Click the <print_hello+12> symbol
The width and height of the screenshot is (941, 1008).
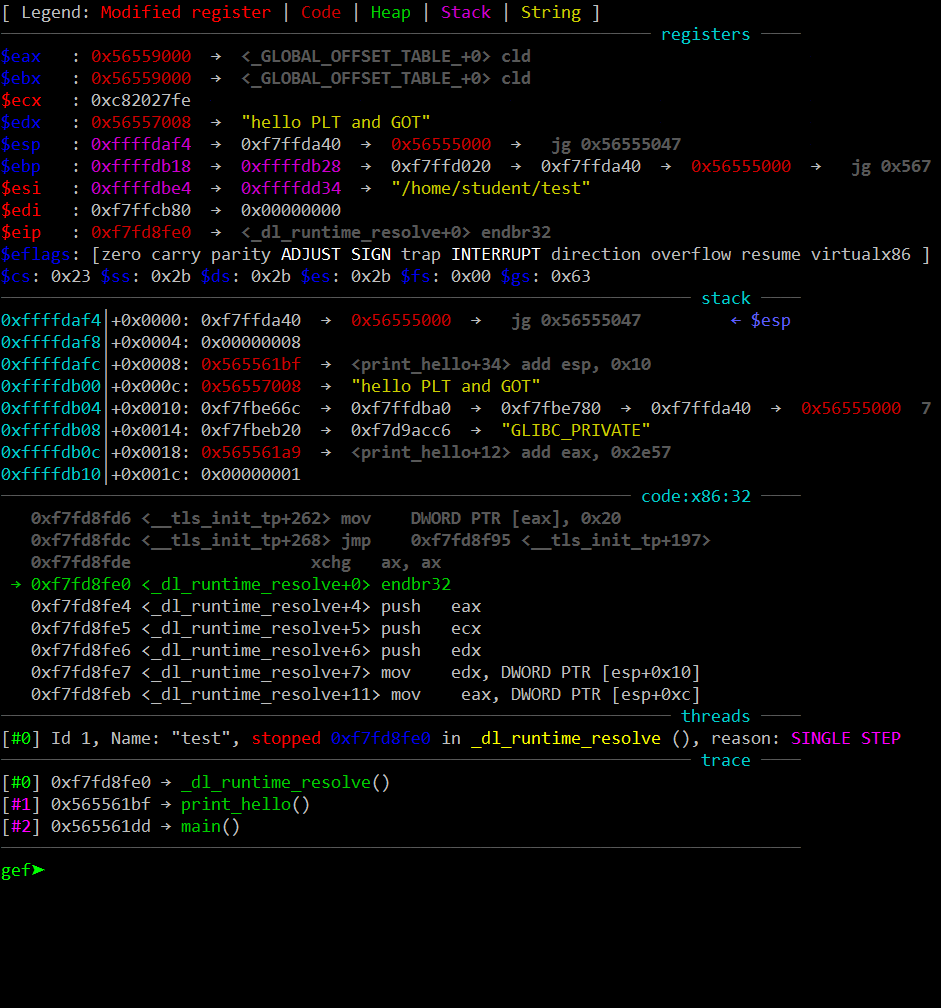[x=431, y=452]
